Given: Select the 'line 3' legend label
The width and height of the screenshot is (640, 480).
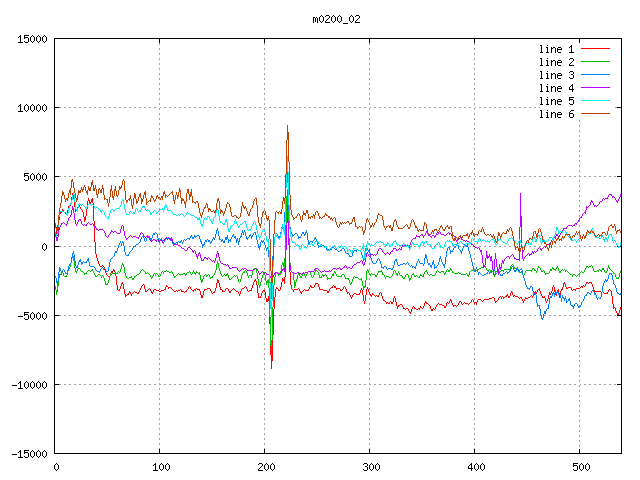Looking at the screenshot, I should pos(556,75).
